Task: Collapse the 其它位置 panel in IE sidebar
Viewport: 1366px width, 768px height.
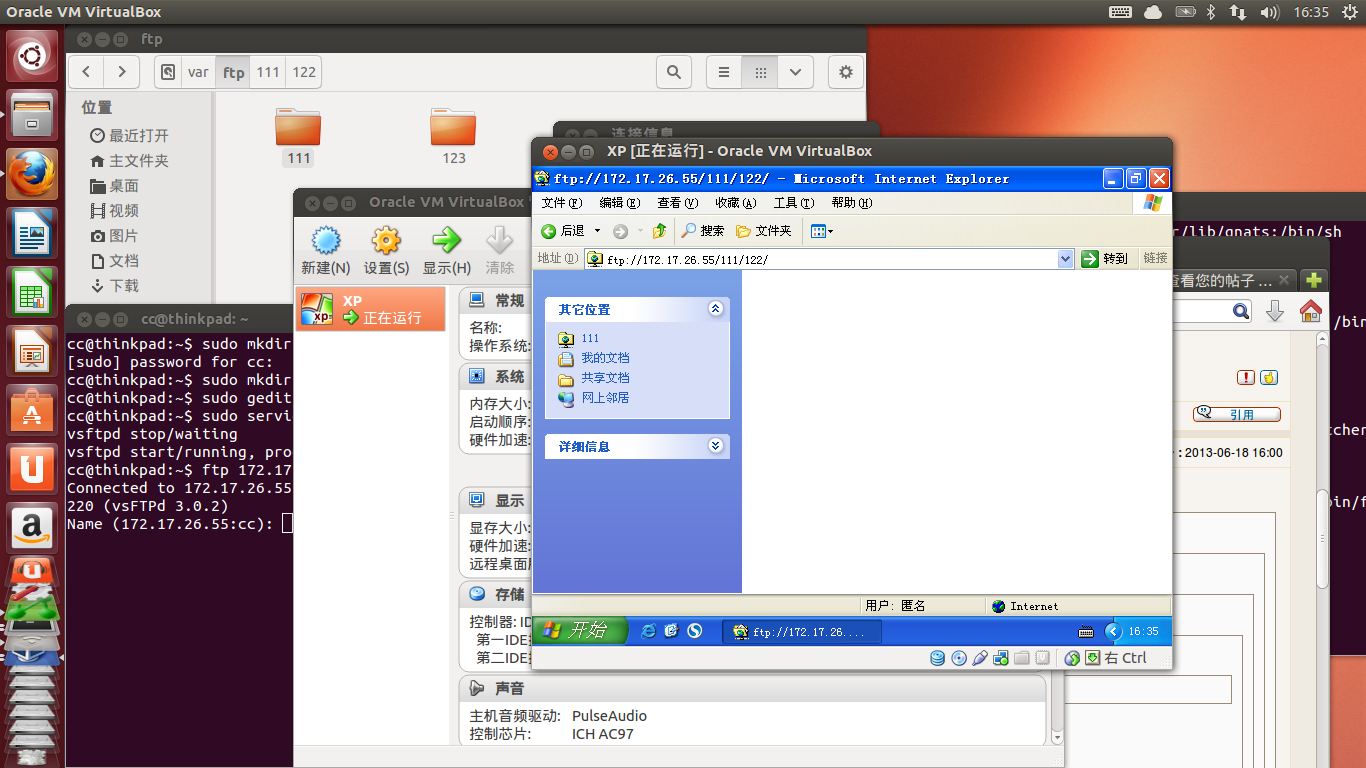Action: tap(715, 309)
